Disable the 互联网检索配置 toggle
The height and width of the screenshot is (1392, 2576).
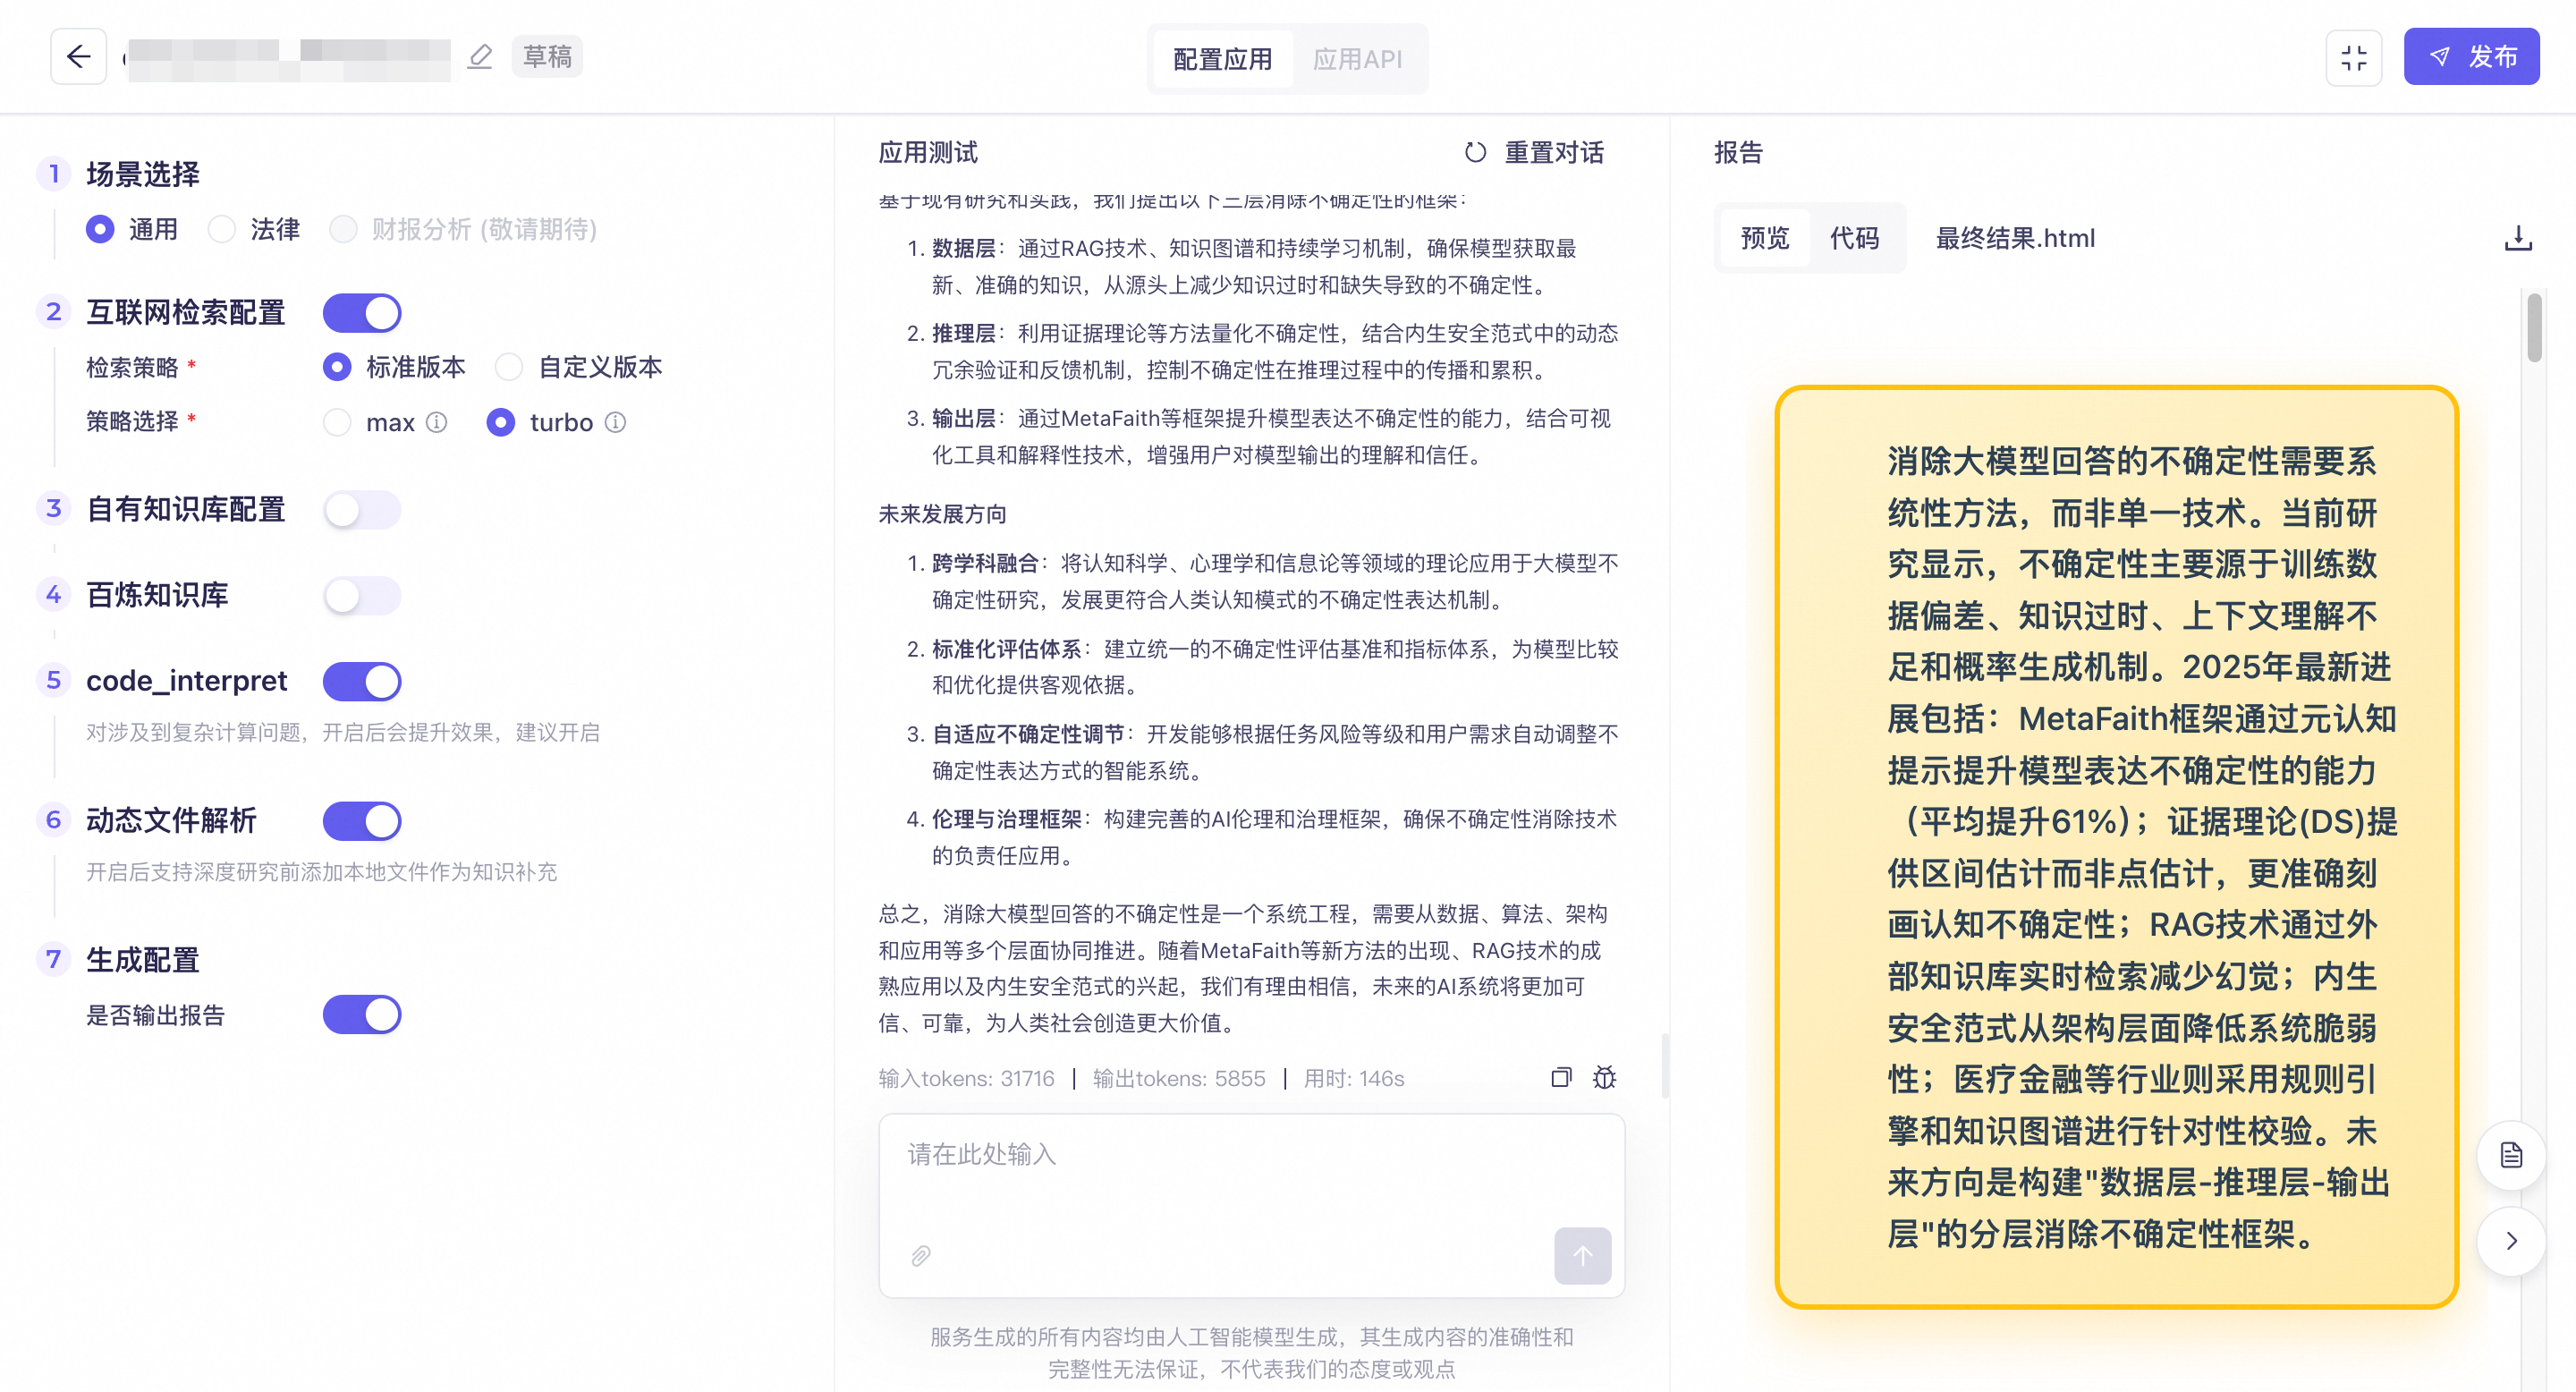(361, 312)
